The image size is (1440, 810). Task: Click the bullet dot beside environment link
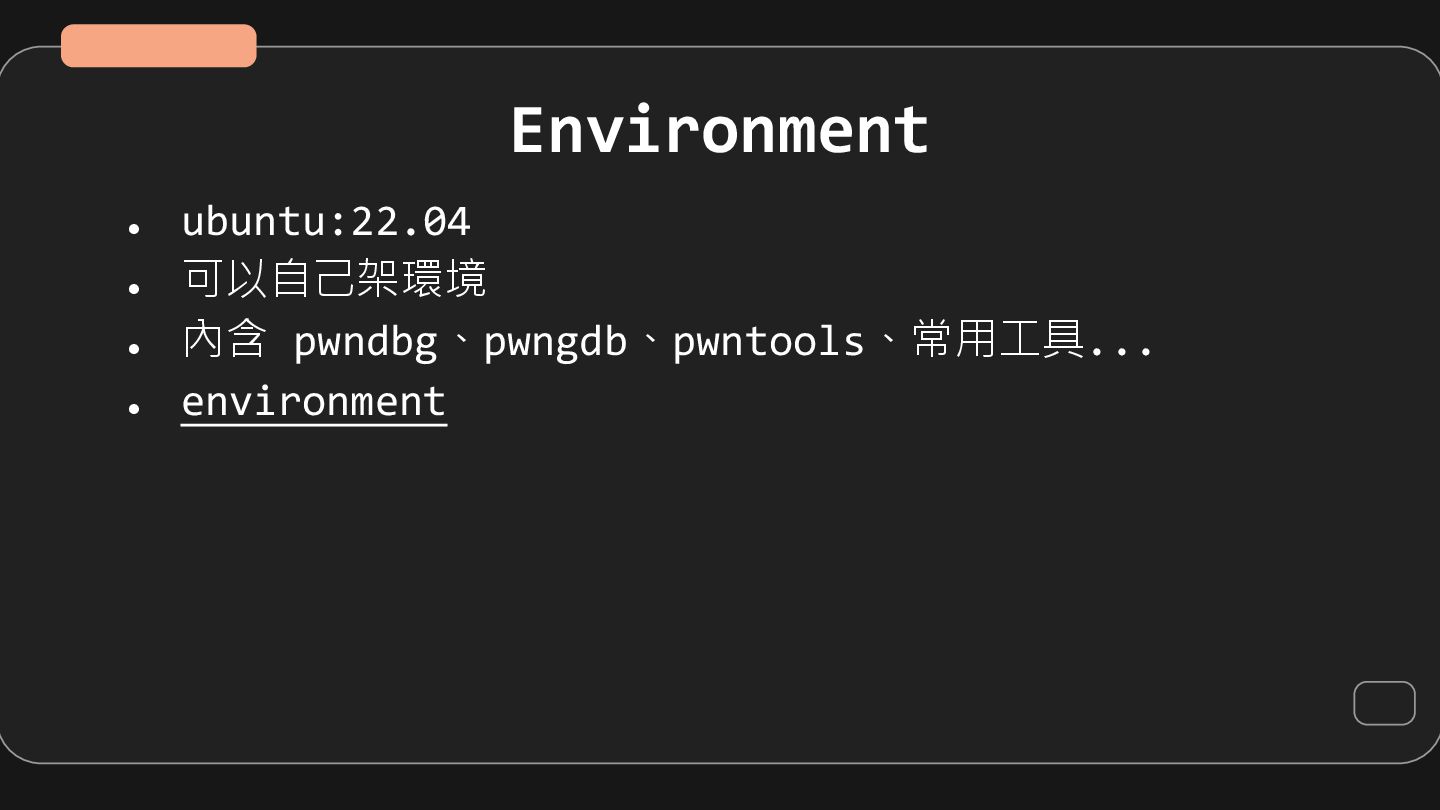point(134,408)
